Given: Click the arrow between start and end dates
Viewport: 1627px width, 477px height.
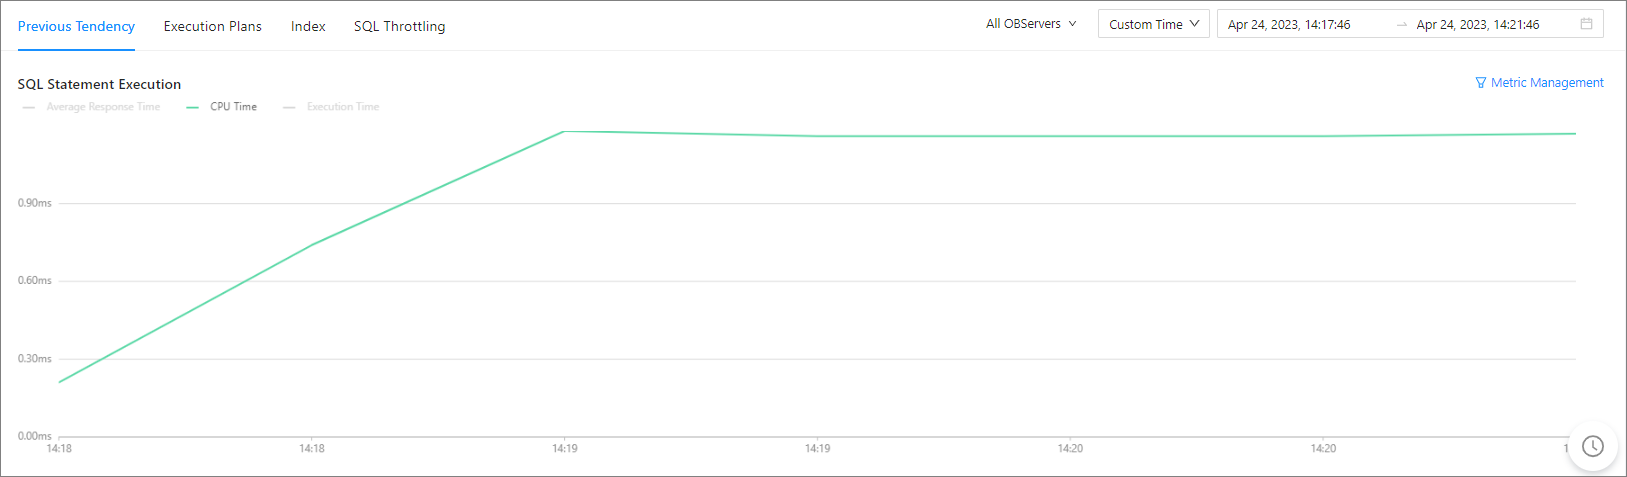Looking at the screenshot, I should coord(1402,25).
